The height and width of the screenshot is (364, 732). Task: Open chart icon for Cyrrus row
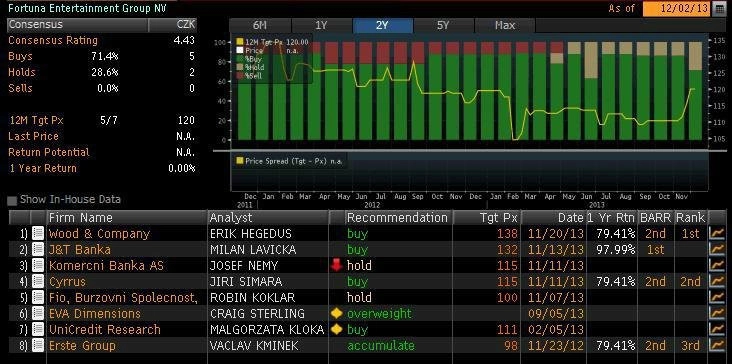pos(716,281)
